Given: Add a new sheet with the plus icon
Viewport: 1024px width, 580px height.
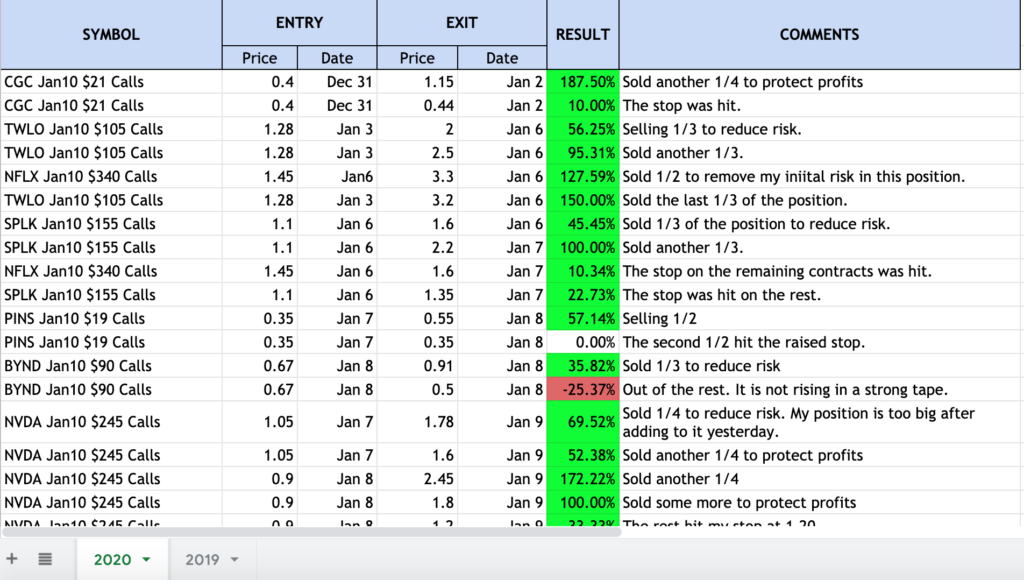Looking at the screenshot, I should pyautogui.click(x=12, y=559).
